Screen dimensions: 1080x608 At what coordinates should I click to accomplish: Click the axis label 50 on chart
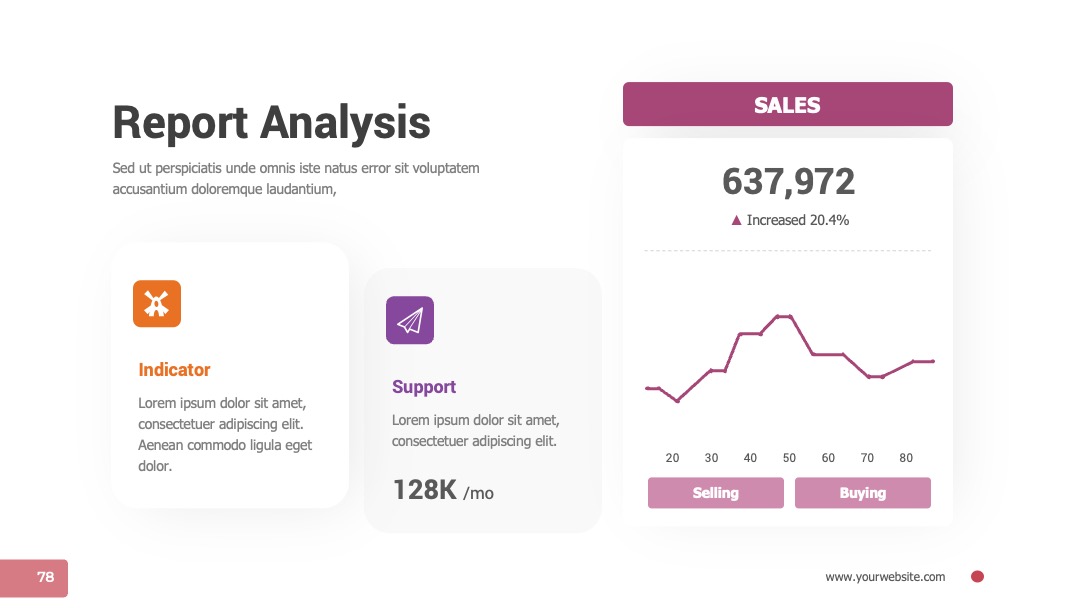[x=789, y=458]
